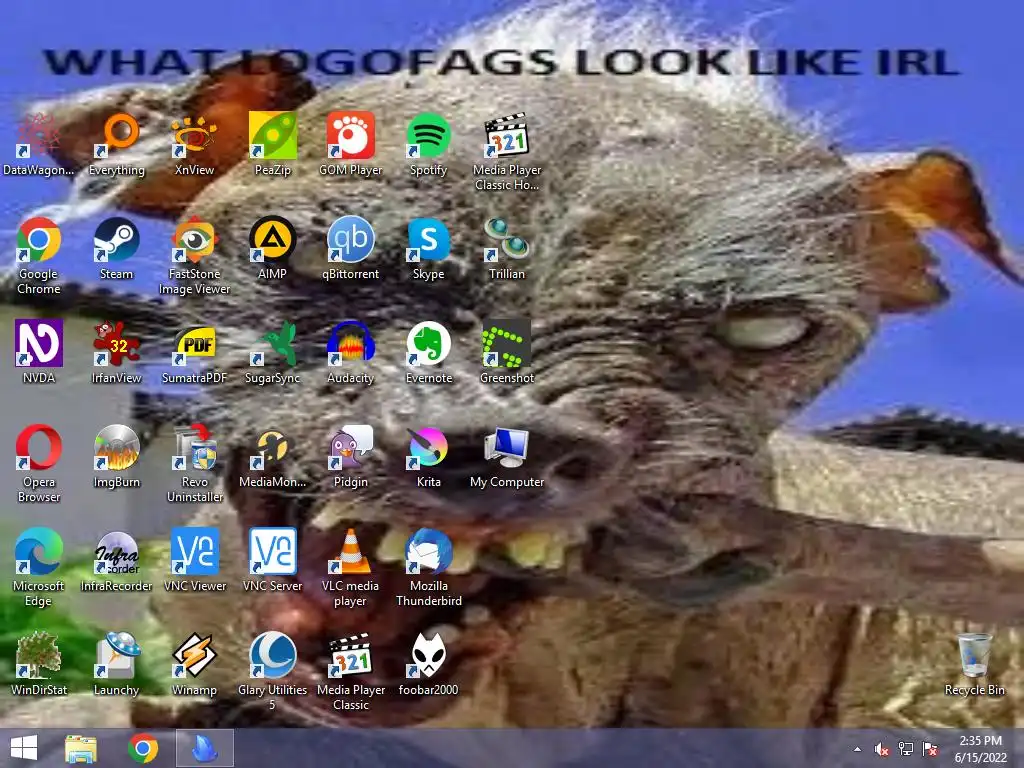This screenshot has height=768, width=1024.
Task: Open the DataWagon desktop shortcut
Action: point(39,145)
